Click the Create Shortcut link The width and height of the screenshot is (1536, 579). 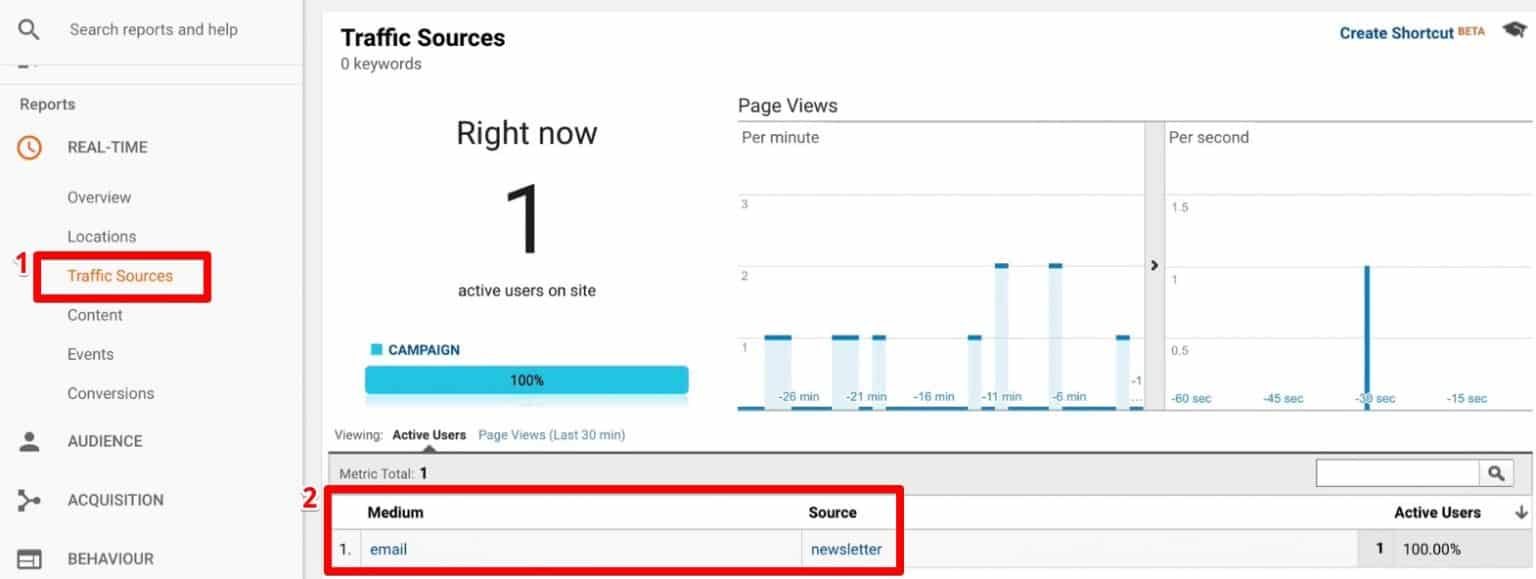1397,32
